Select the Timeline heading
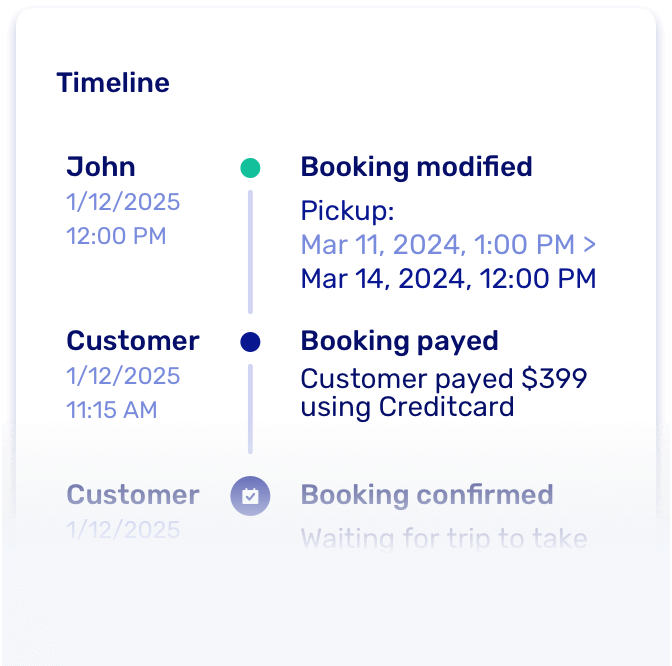This screenshot has width=672, height=666. [x=113, y=83]
